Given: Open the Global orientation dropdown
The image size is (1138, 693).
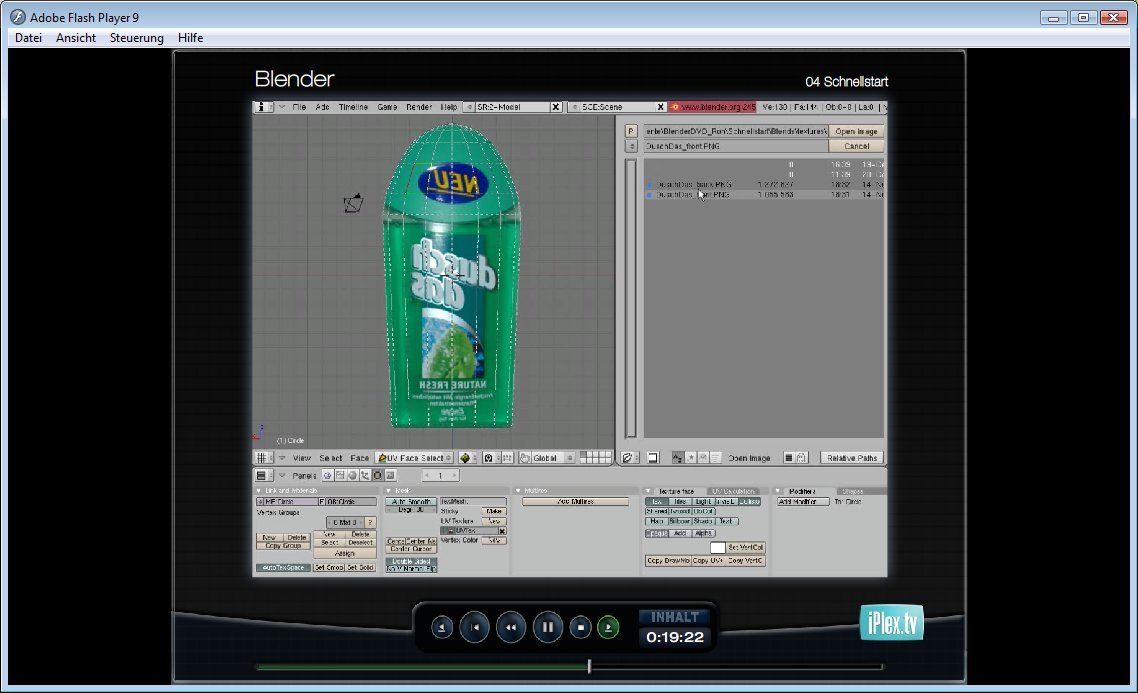Looking at the screenshot, I should point(552,458).
